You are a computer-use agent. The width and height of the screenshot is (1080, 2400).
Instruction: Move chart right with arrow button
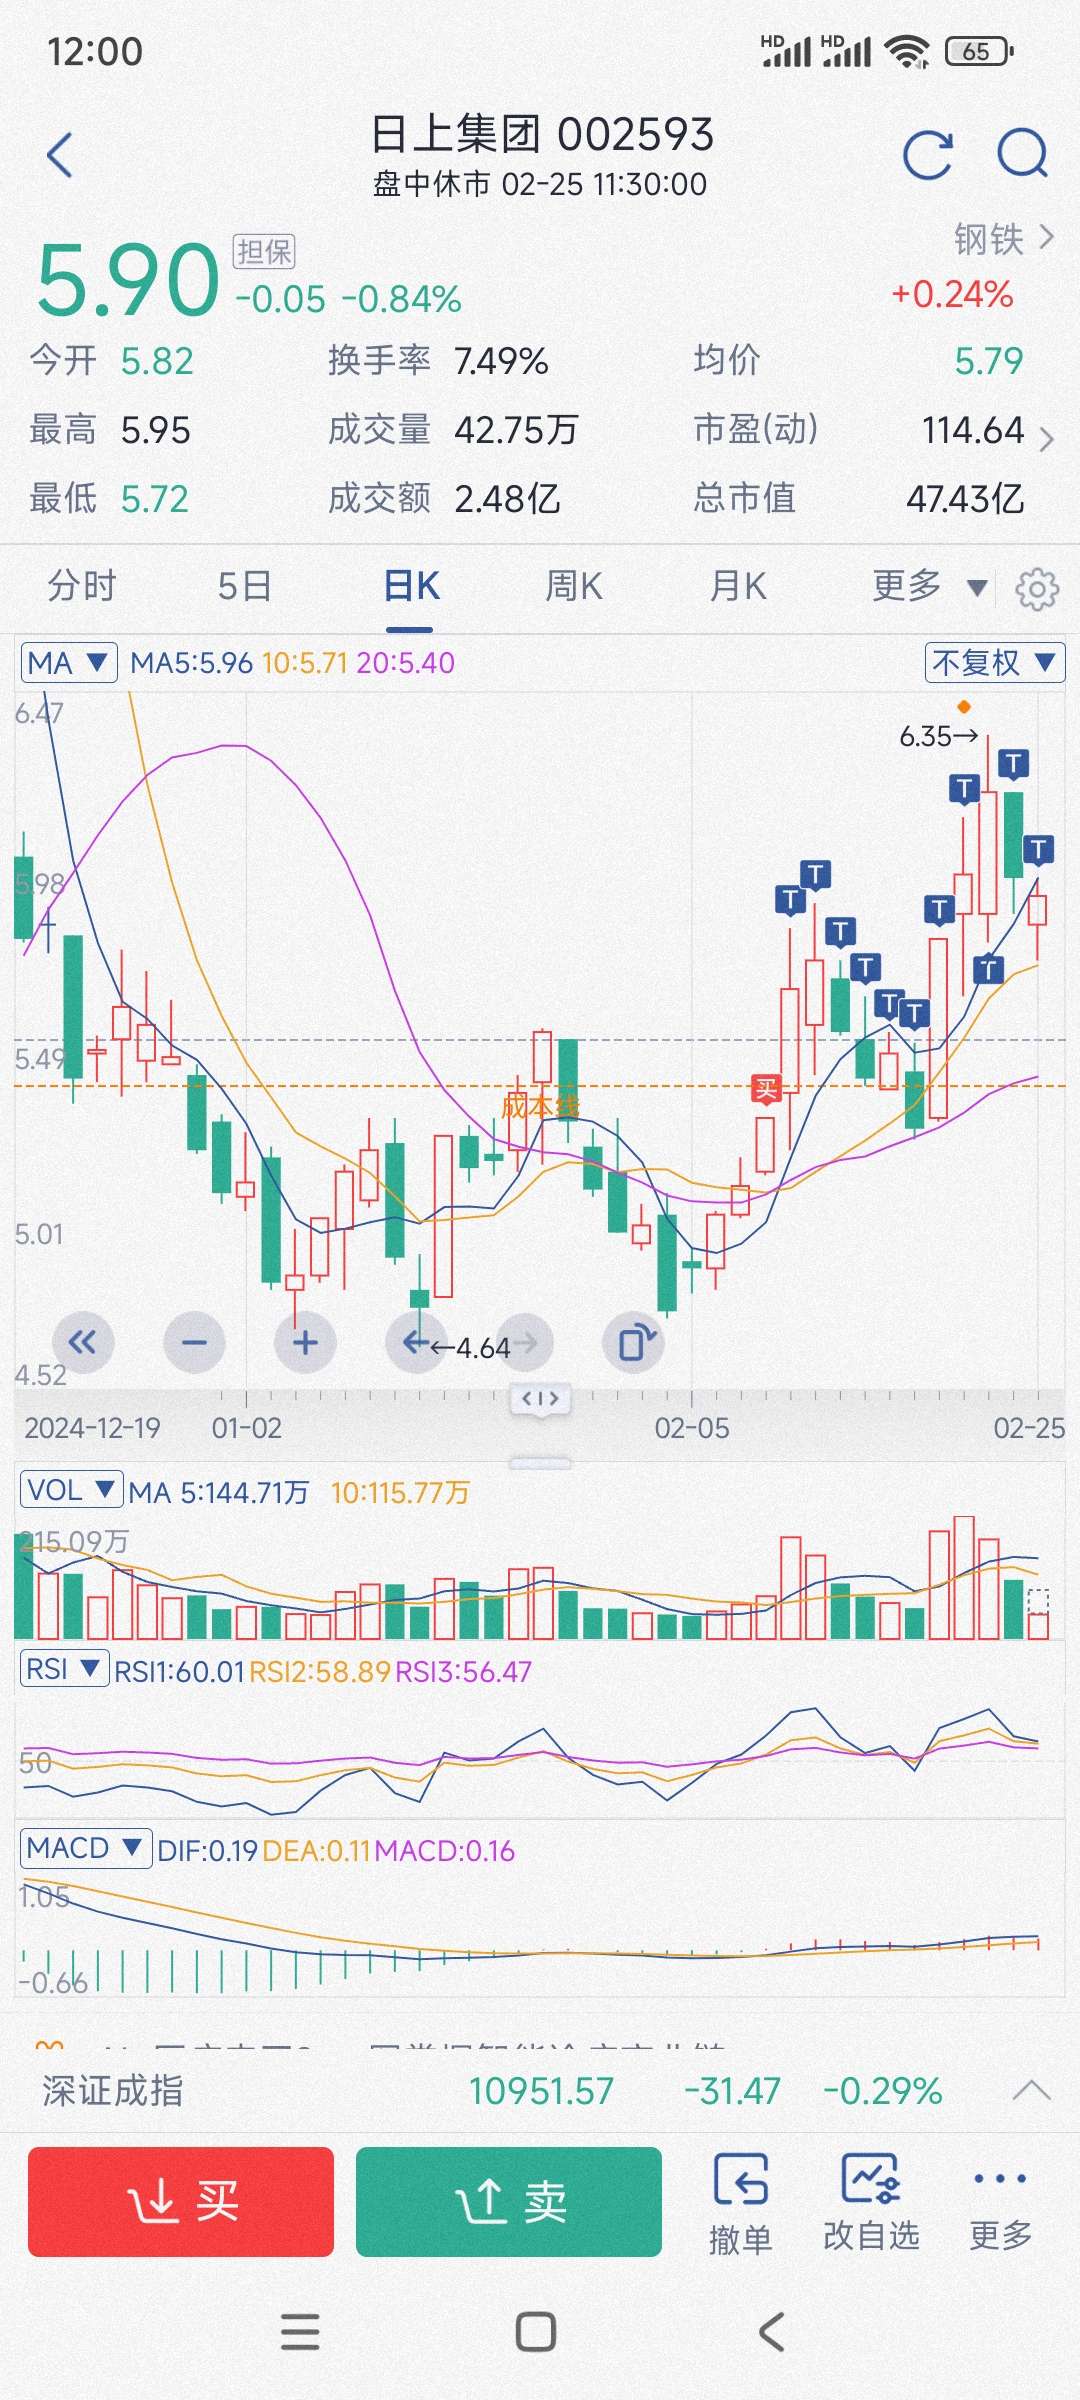tap(524, 1342)
